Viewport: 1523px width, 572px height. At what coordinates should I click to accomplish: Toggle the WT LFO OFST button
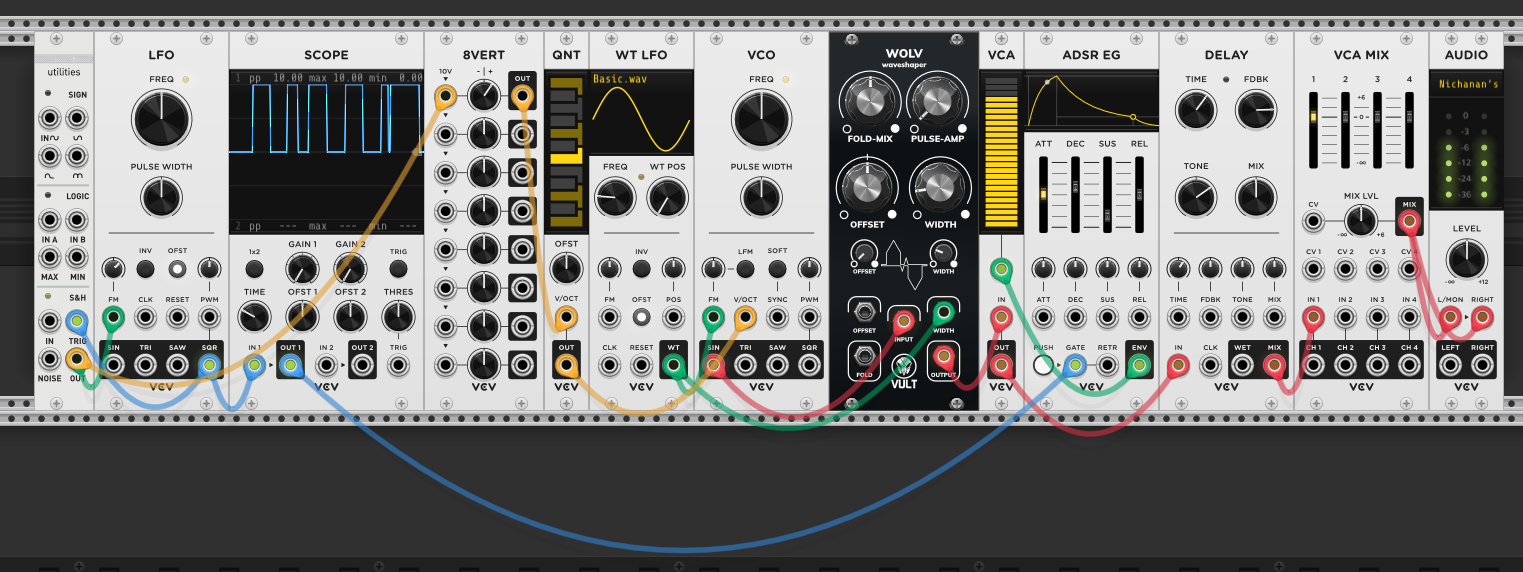(641, 318)
